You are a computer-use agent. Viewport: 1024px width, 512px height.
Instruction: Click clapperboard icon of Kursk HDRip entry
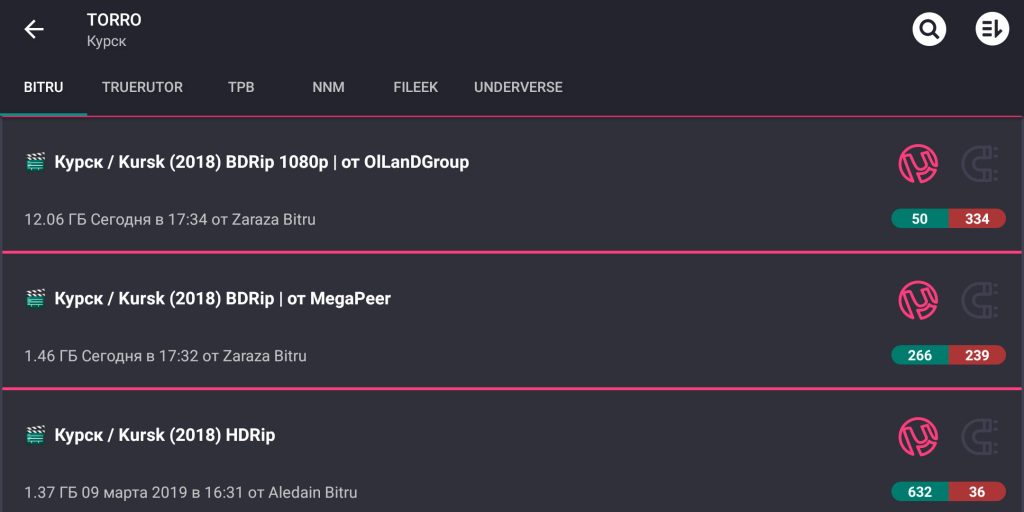coord(35,435)
